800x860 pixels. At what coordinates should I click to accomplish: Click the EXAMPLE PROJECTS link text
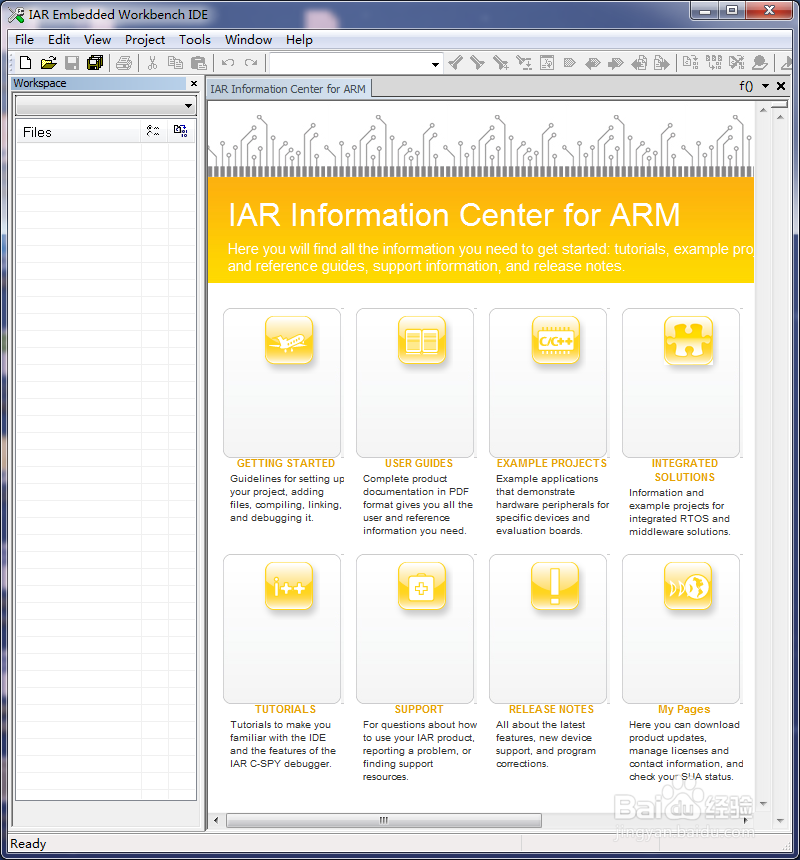point(552,463)
